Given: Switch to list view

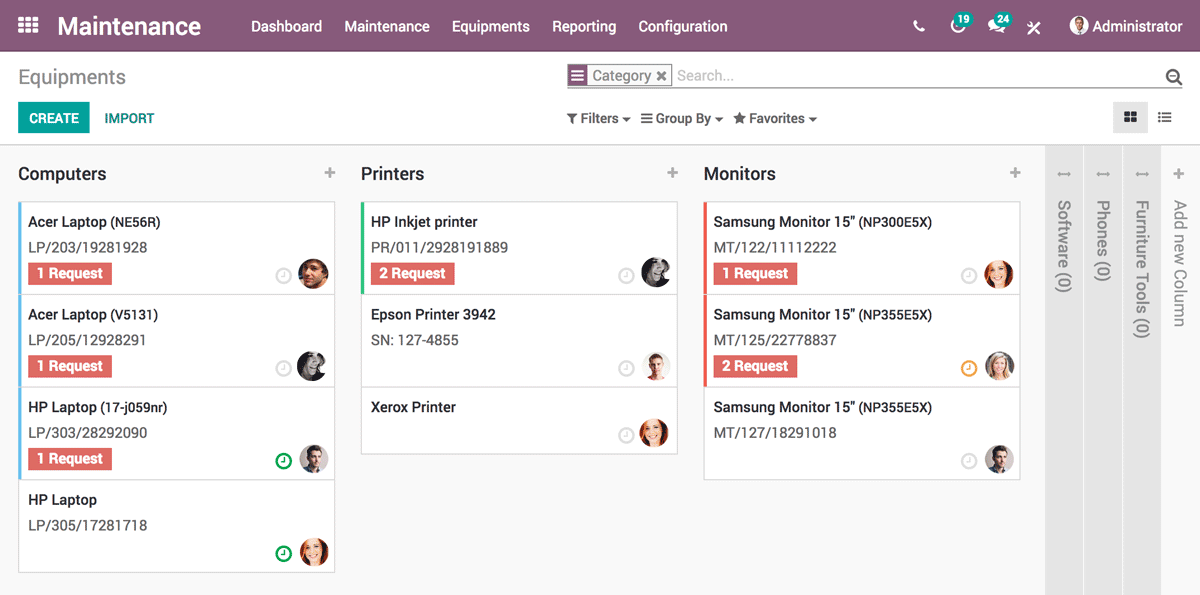Looking at the screenshot, I should tap(1164, 117).
